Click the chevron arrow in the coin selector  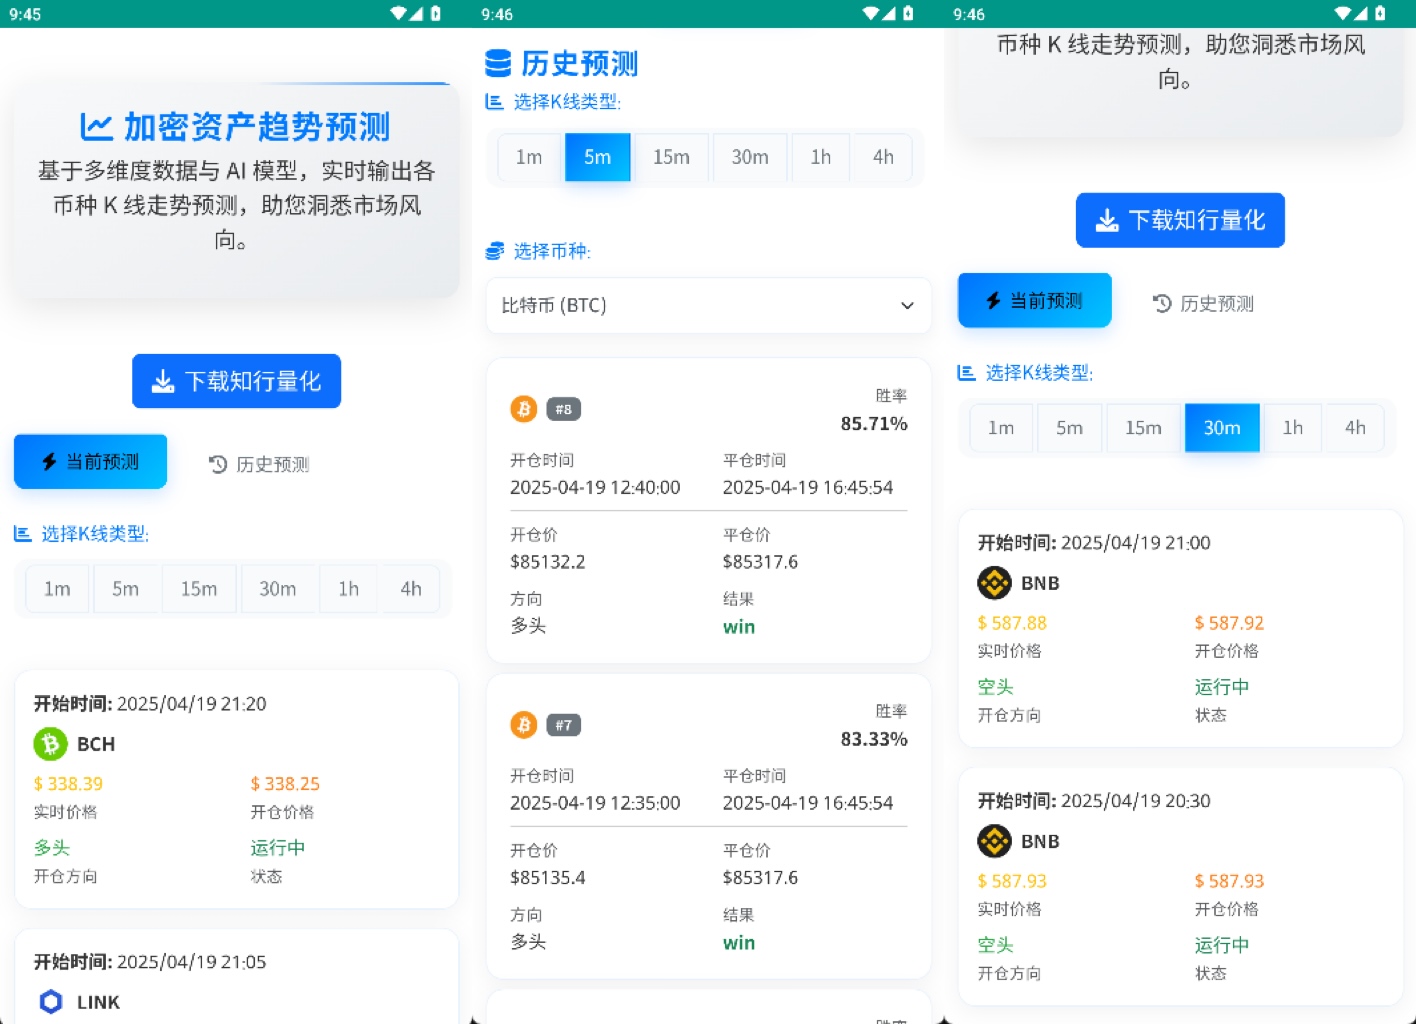(907, 305)
